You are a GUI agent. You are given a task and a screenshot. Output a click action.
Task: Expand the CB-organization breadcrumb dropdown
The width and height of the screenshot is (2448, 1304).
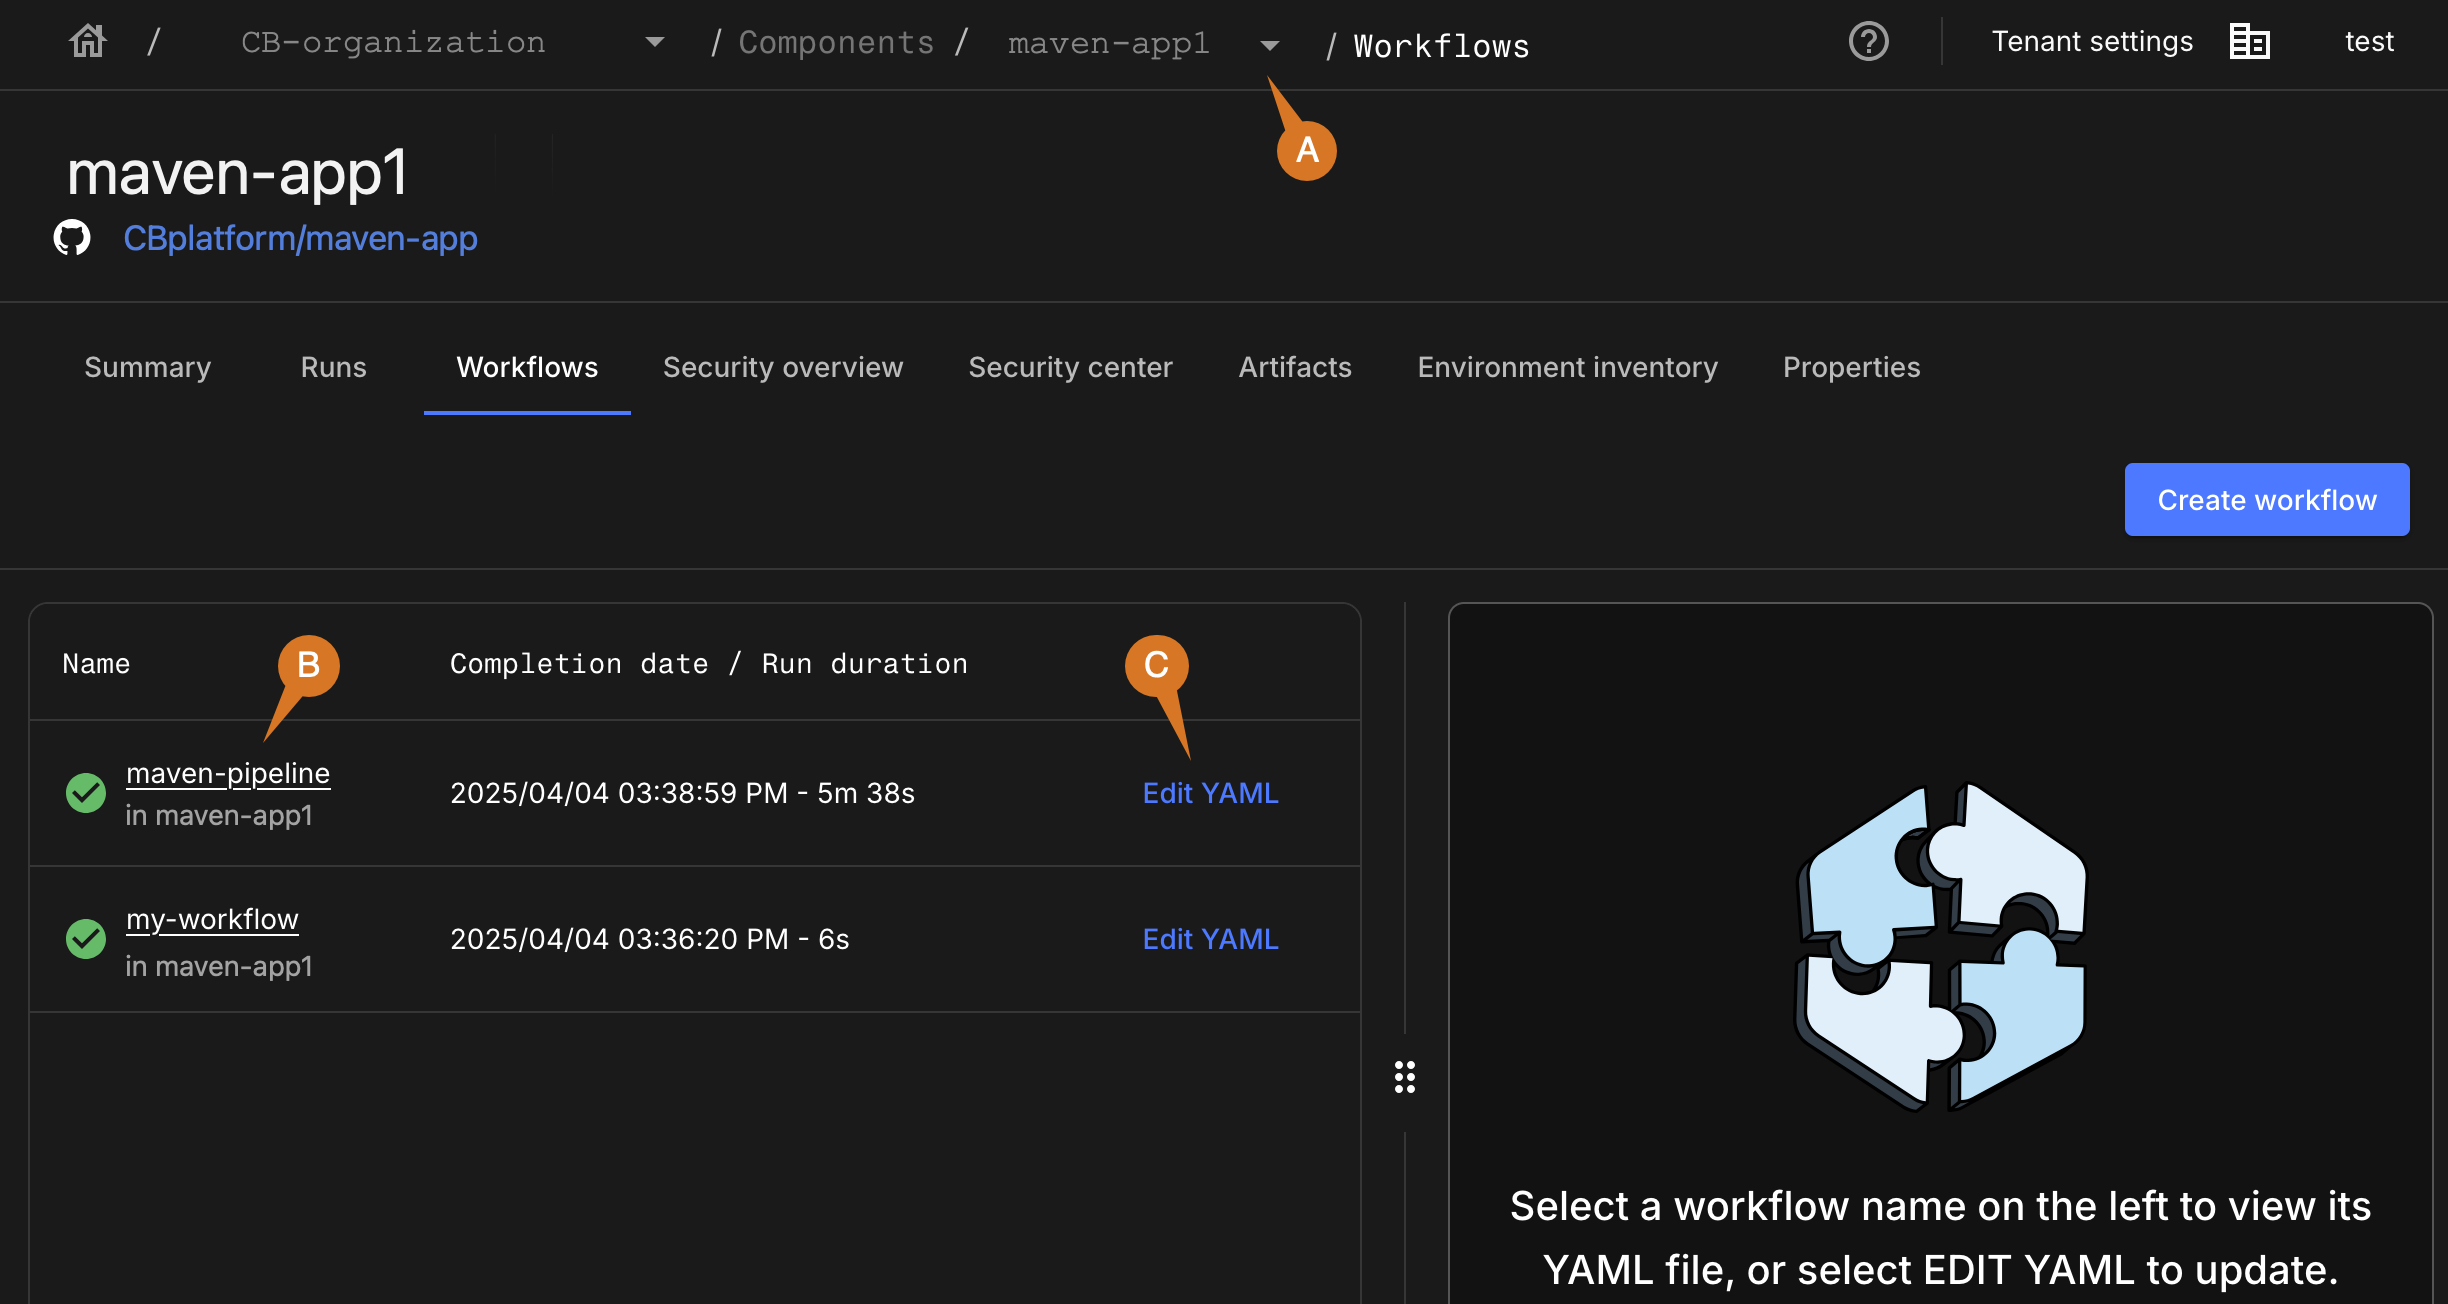pos(655,42)
